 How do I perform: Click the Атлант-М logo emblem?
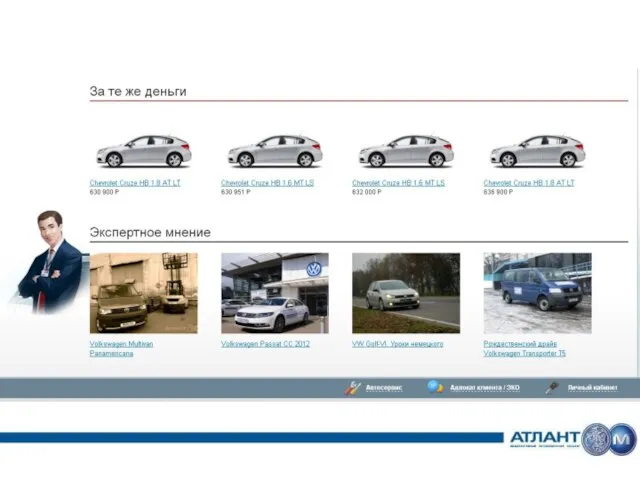pyautogui.click(x=608, y=438)
